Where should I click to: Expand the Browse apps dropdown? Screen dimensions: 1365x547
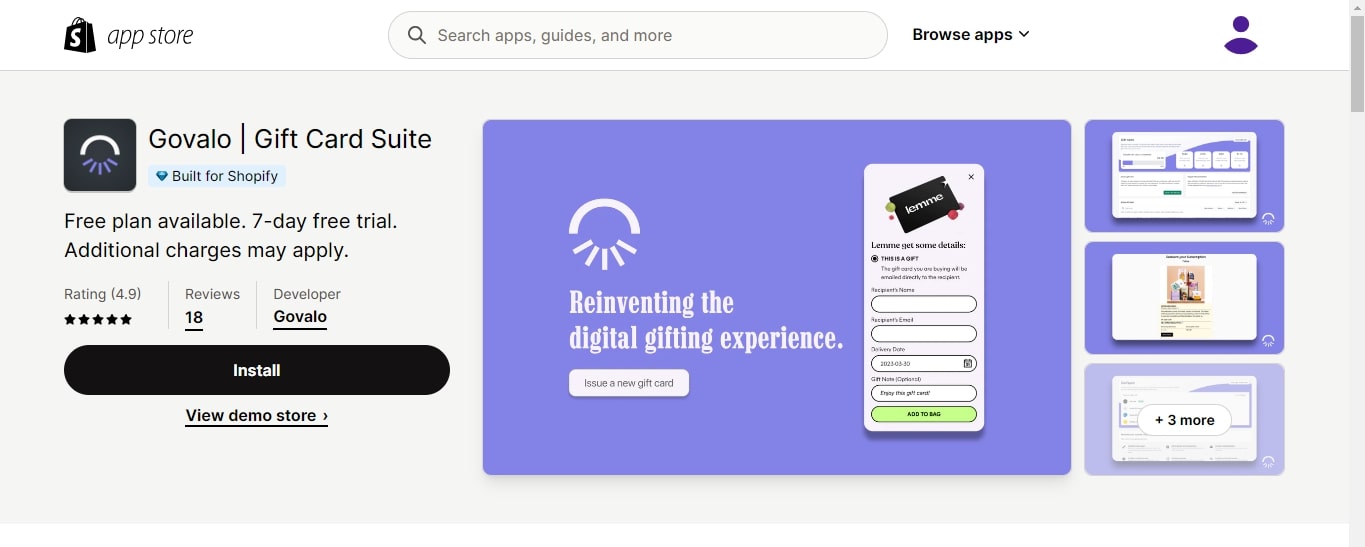970,35
